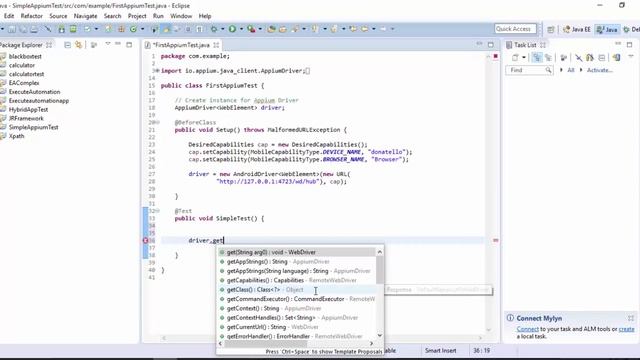
Task: Collapse all in Package Explorer
Action: tap(67, 45)
